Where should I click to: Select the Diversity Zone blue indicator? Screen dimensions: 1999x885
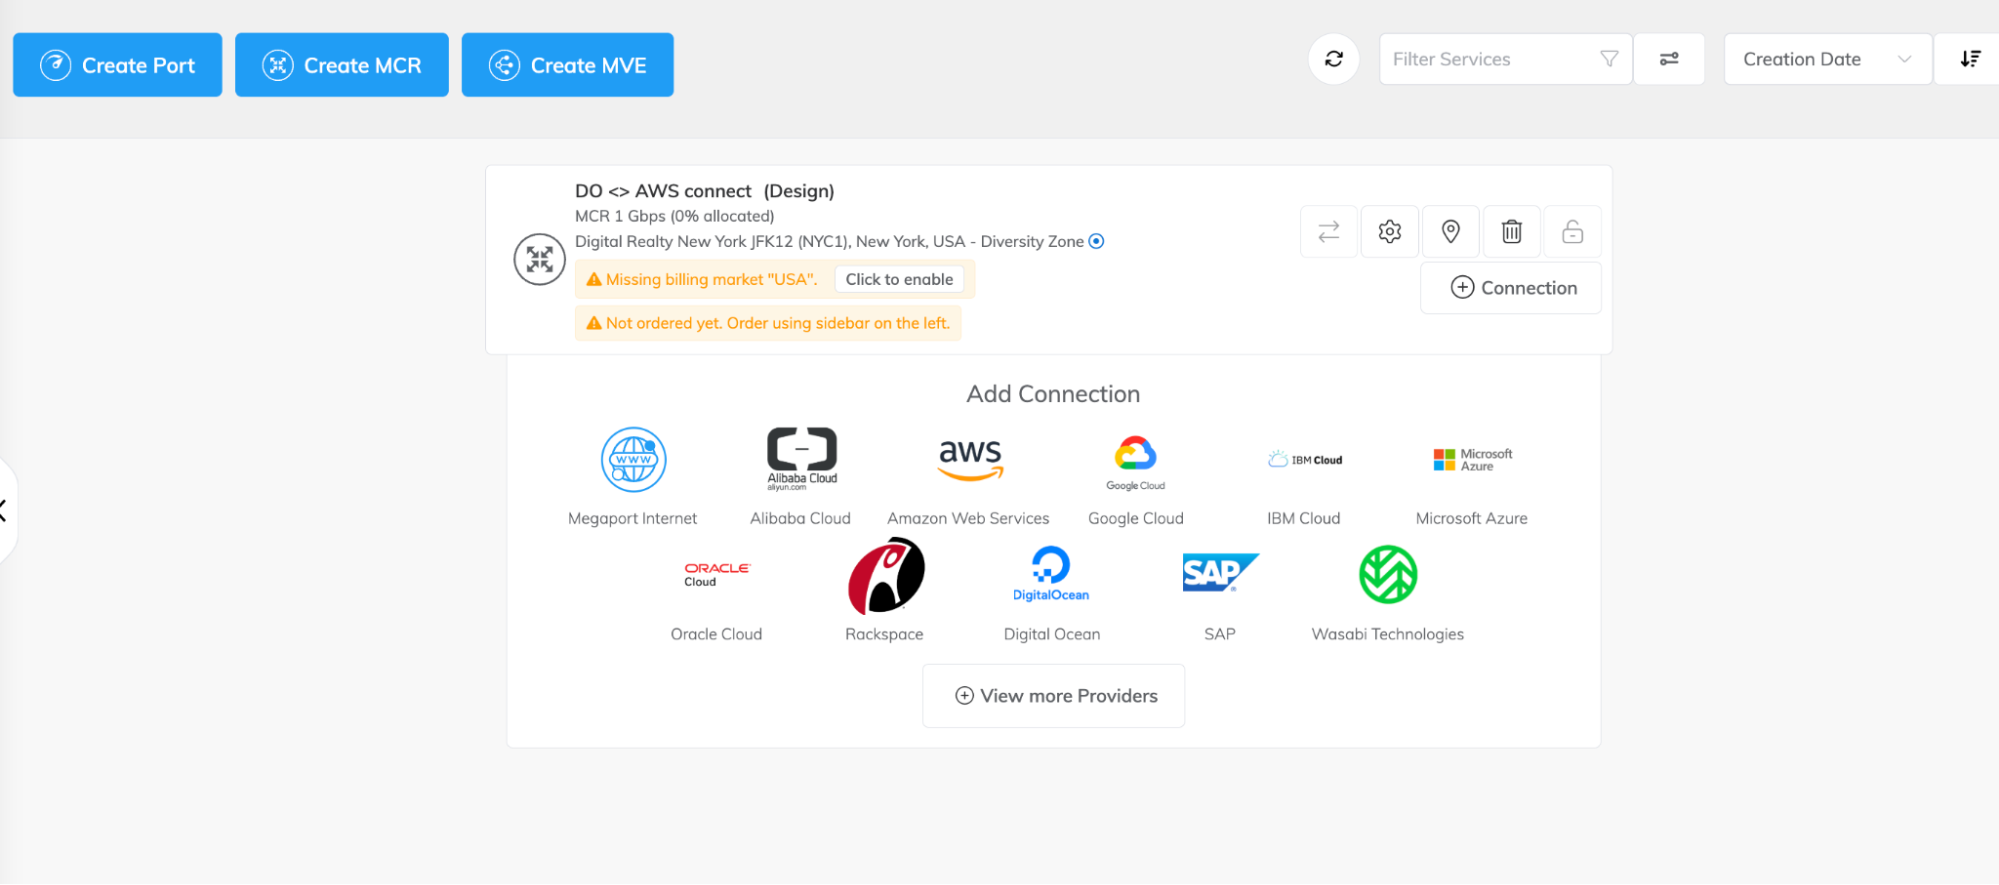click(1096, 241)
